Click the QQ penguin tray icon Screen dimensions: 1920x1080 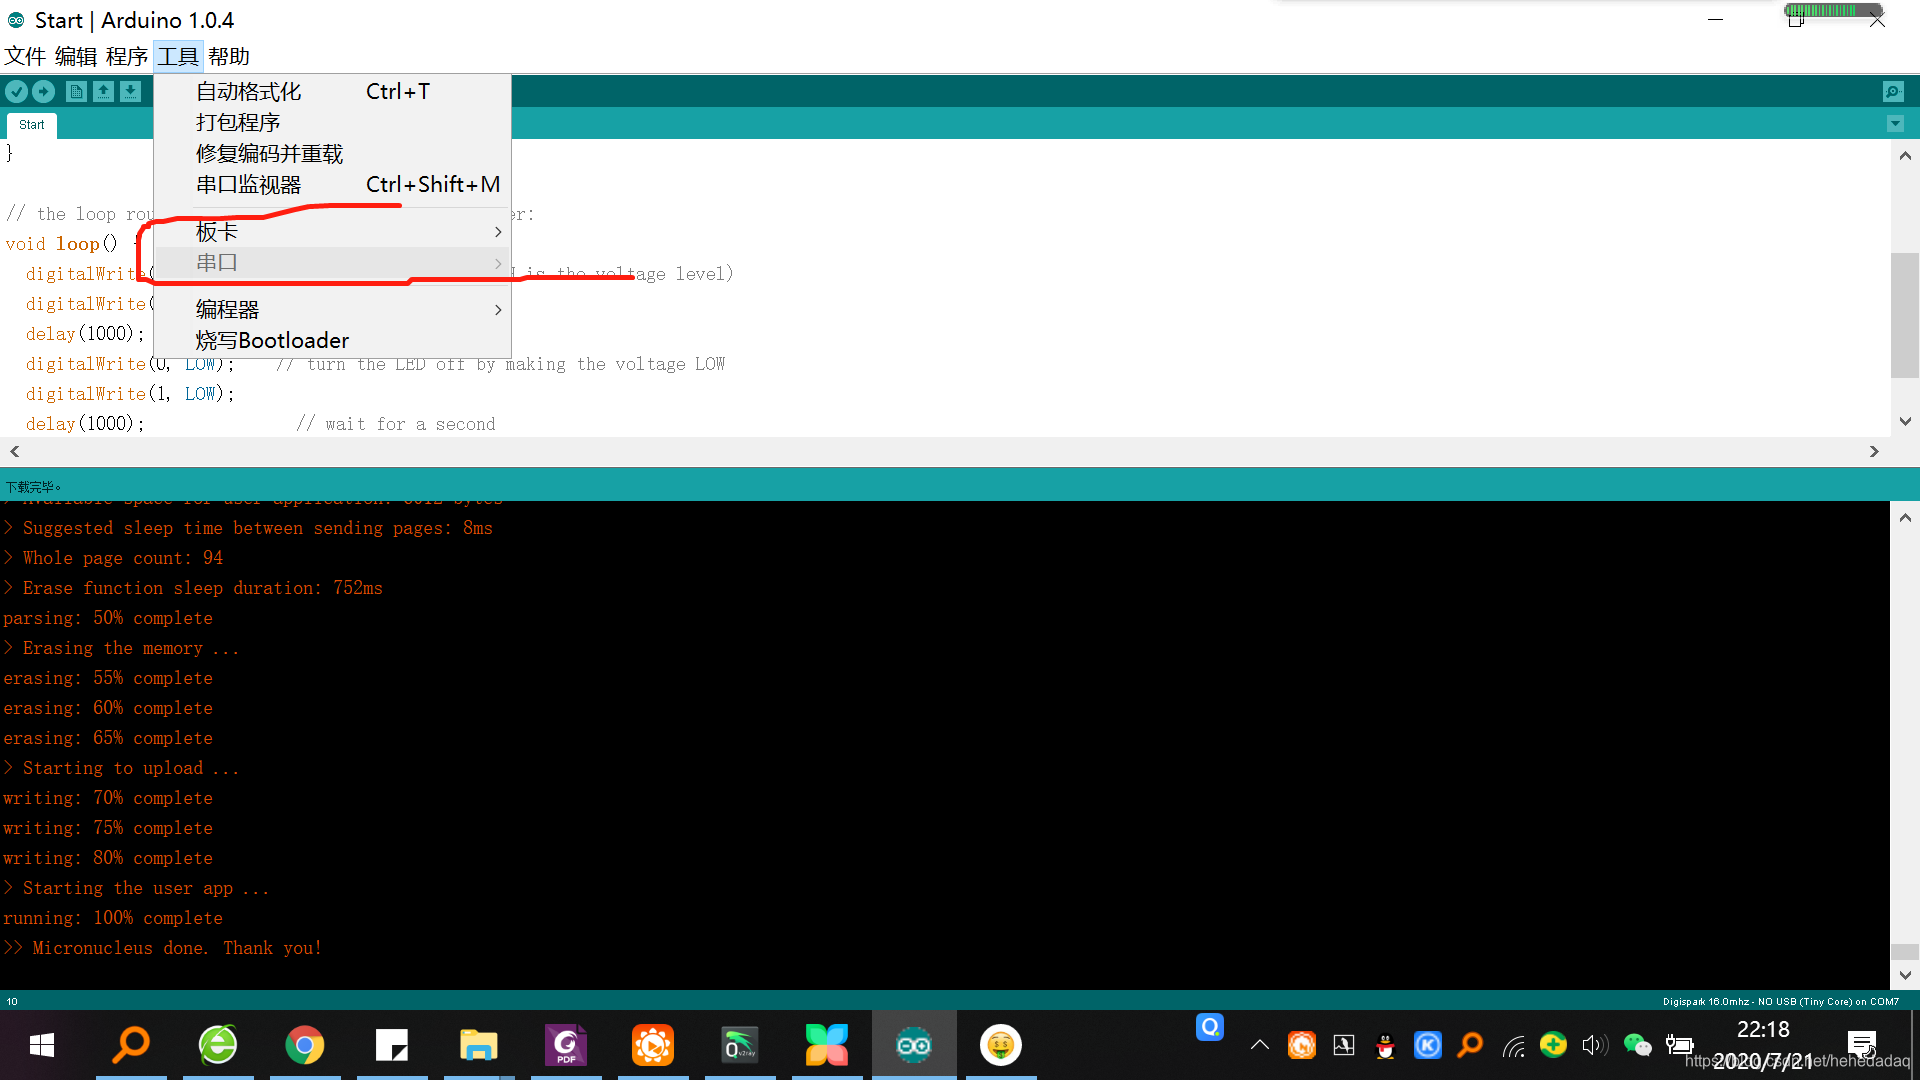1385,1046
